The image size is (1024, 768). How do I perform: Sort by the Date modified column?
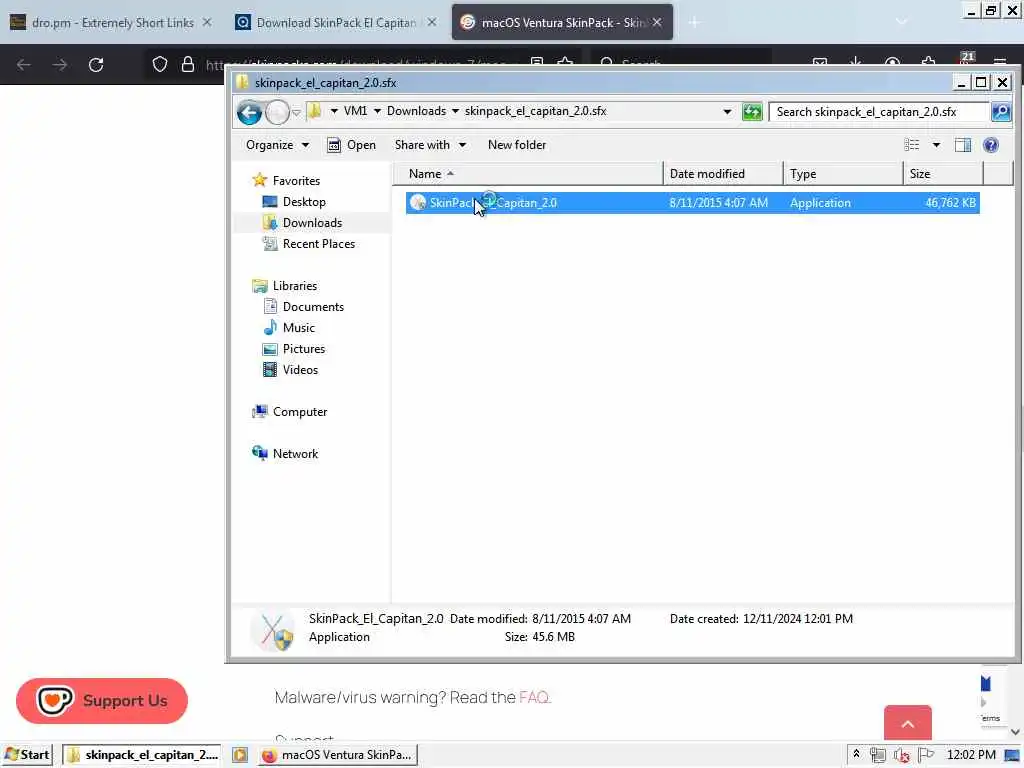pyautogui.click(x=723, y=174)
